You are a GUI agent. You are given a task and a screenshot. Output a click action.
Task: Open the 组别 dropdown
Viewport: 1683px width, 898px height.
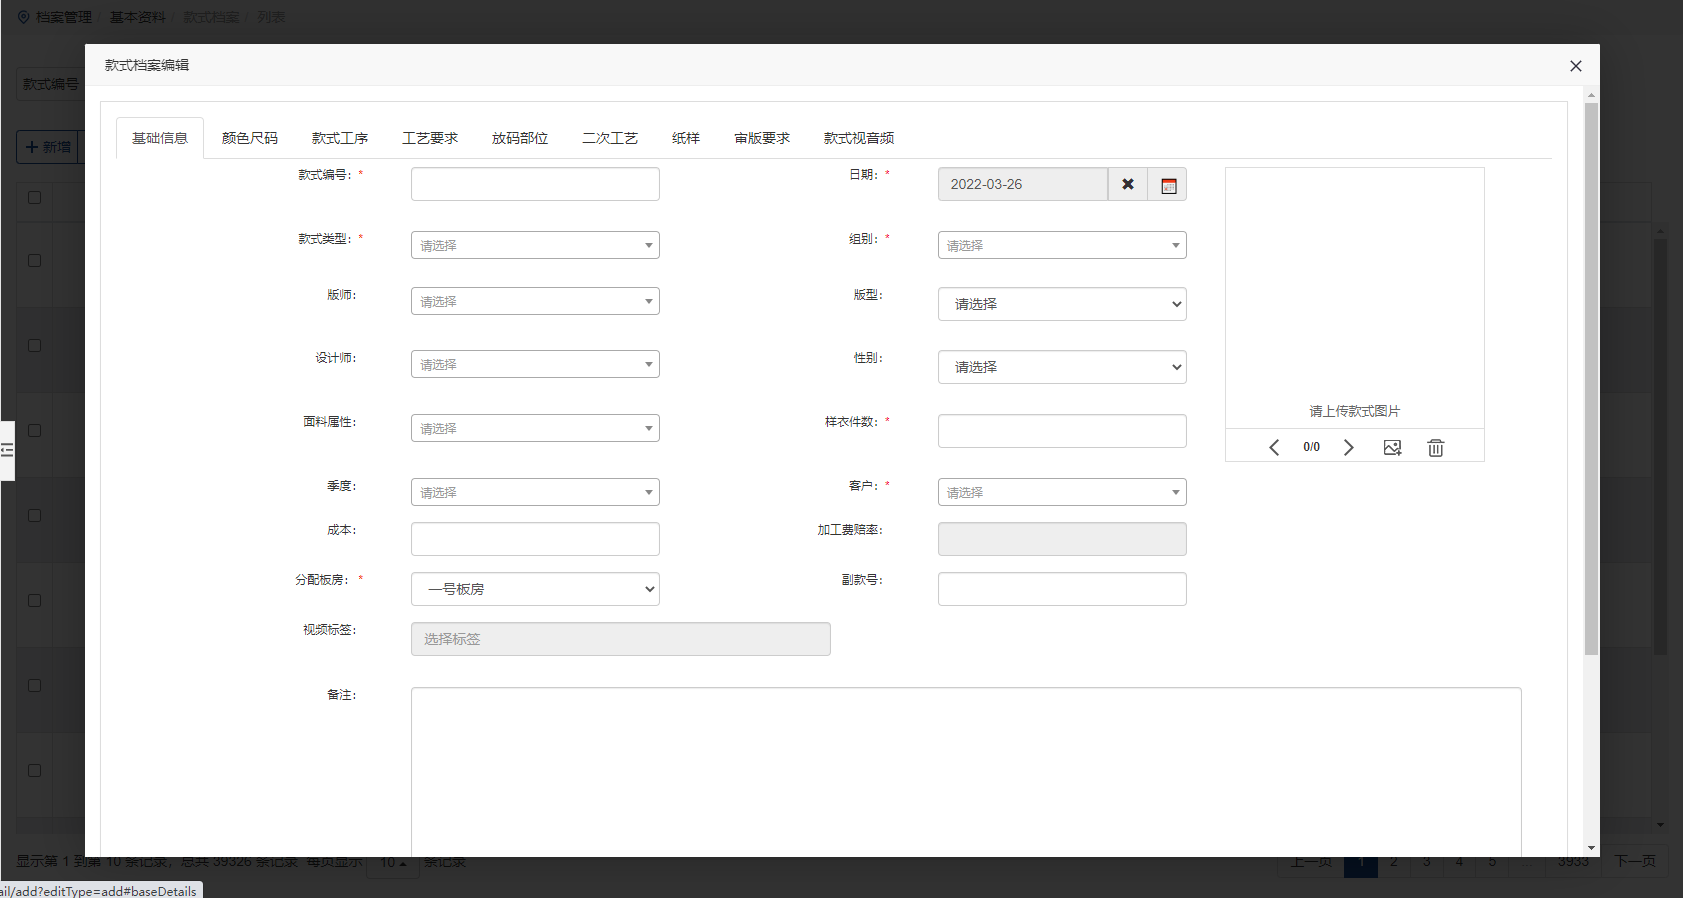click(1062, 245)
